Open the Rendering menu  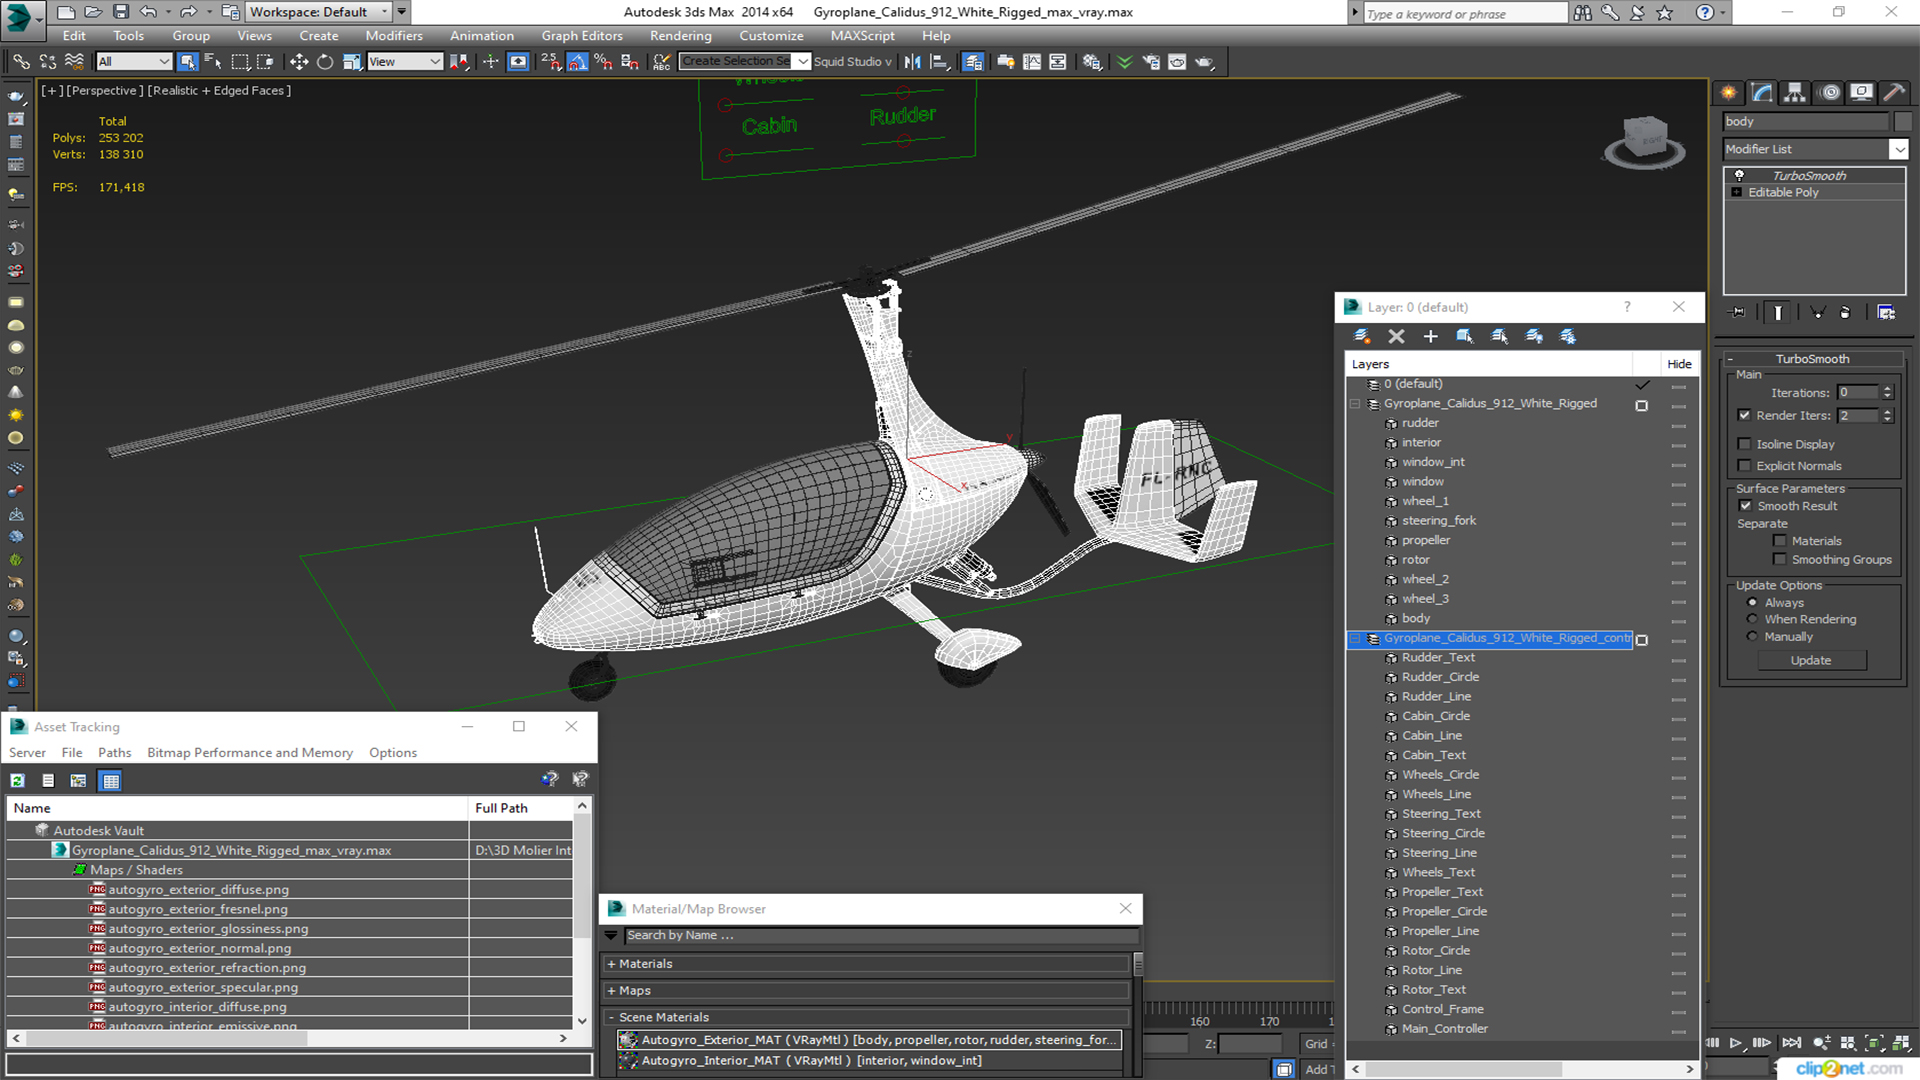[x=680, y=36]
